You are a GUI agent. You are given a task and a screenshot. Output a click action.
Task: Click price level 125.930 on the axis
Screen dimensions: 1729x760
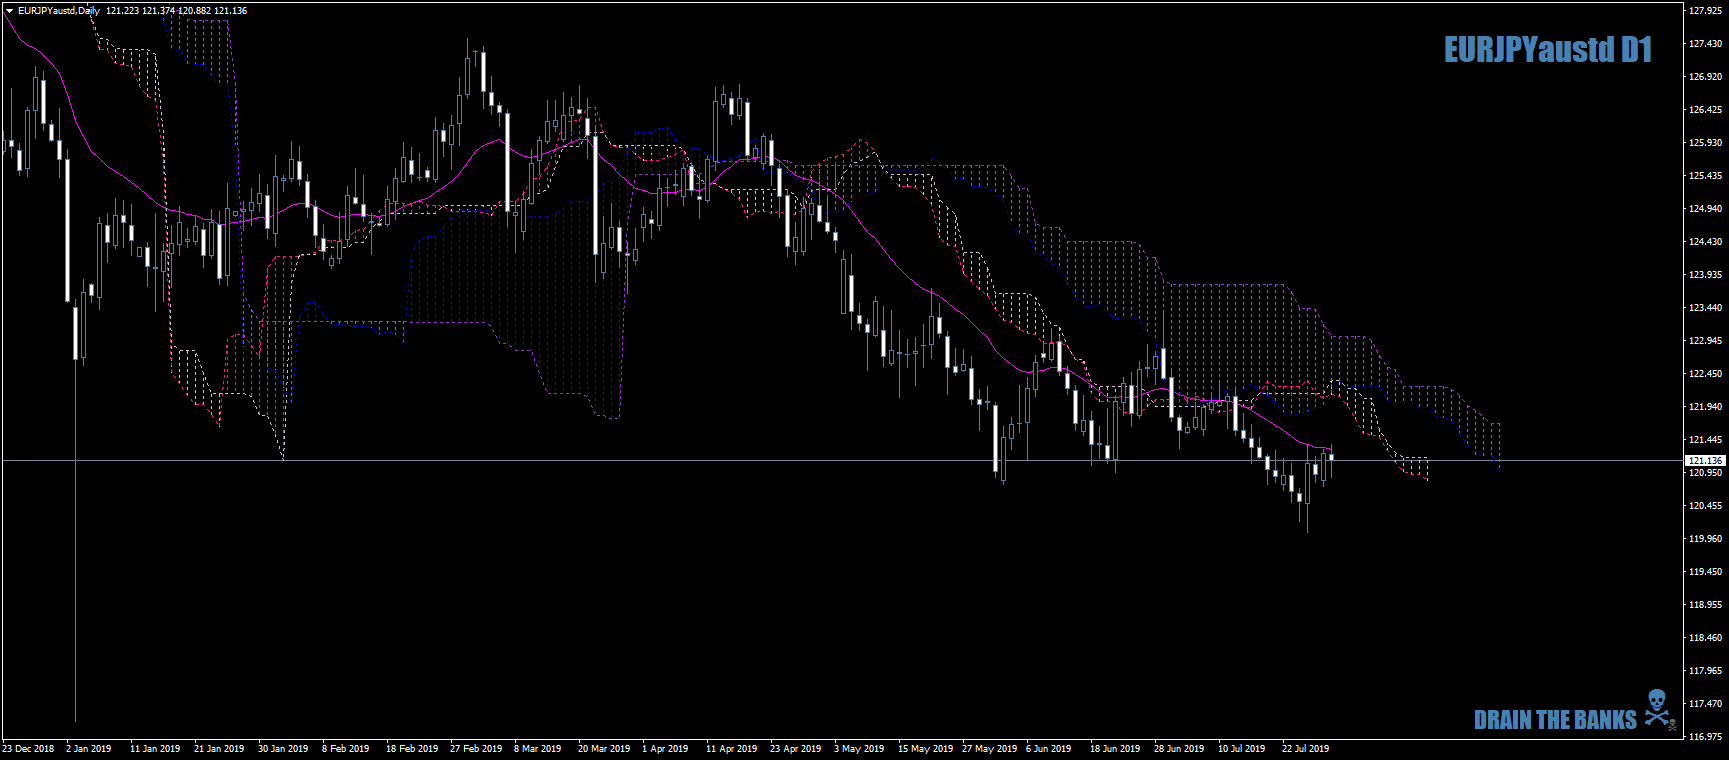(x=1705, y=143)
